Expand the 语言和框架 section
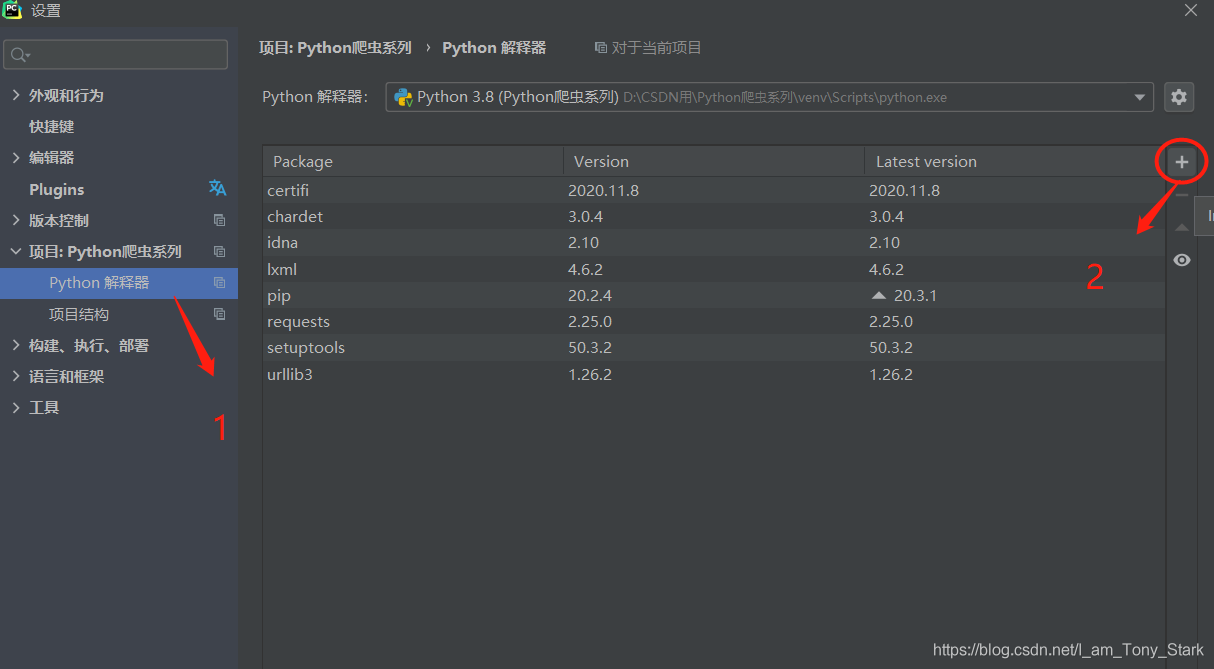The image size is (1214, 669). tap(15, 376)
